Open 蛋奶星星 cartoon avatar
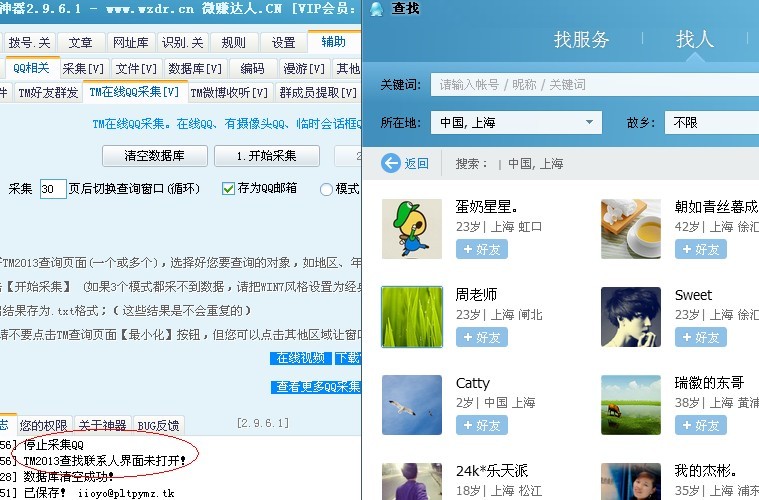 (x=412, y=228)
